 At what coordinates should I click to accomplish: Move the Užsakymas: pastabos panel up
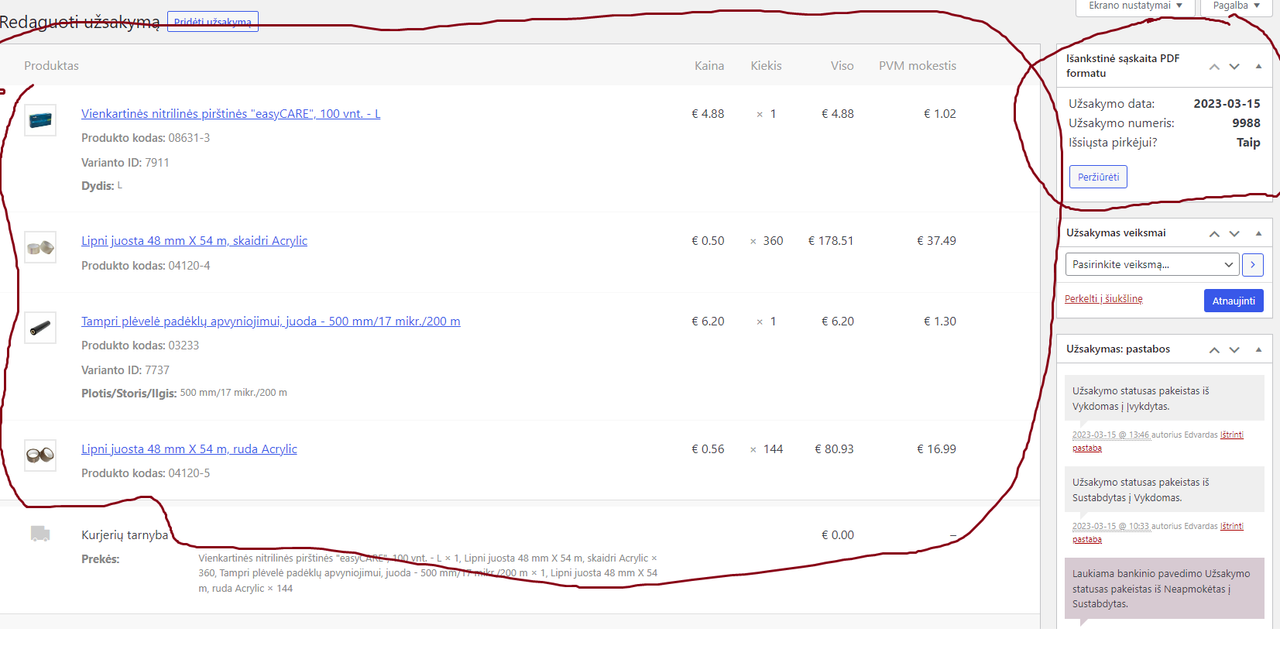point(1214,349)
